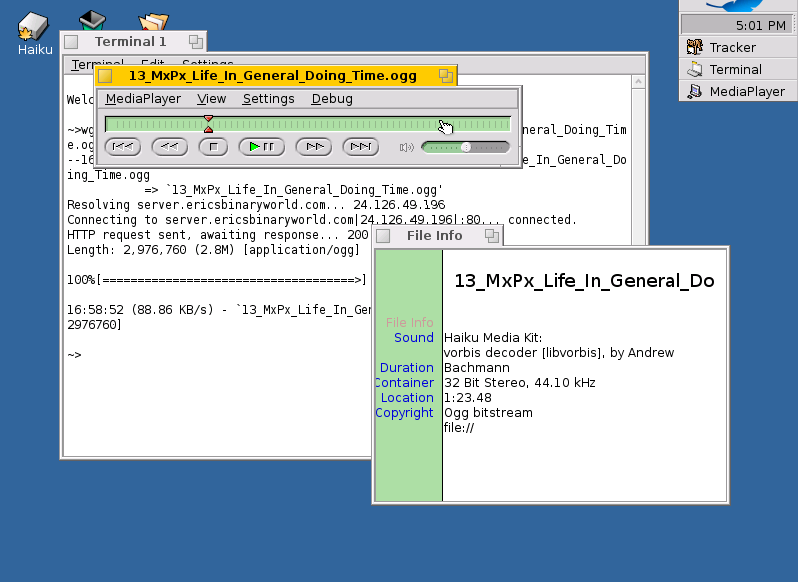
Task: Click the '32 Bit Stereo, 44.10 kHz' text
Action: click(x=520, y=383)
